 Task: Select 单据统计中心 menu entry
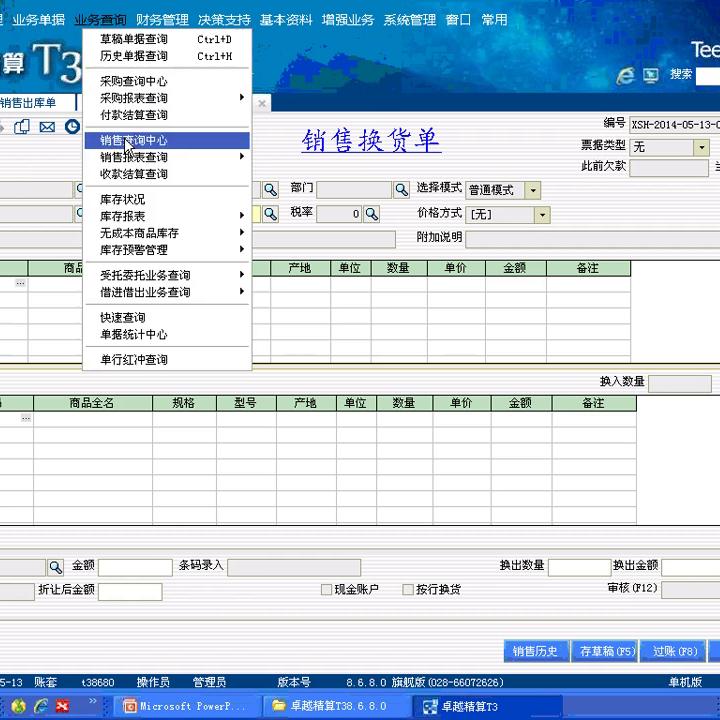click(x=167, y=334)
